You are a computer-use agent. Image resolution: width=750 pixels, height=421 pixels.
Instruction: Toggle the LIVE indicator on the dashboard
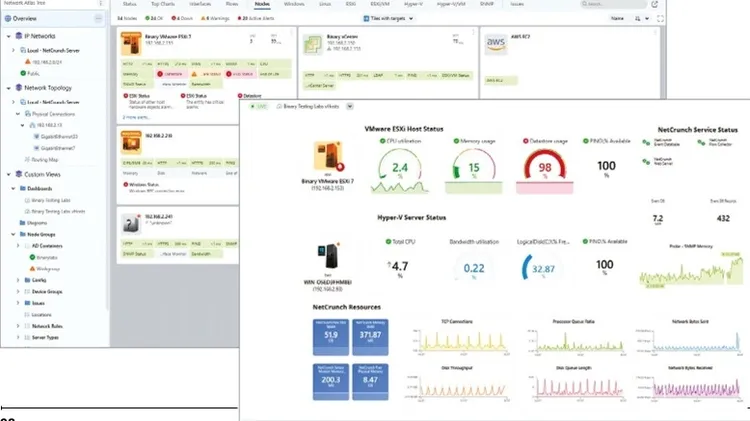[259, 106]
